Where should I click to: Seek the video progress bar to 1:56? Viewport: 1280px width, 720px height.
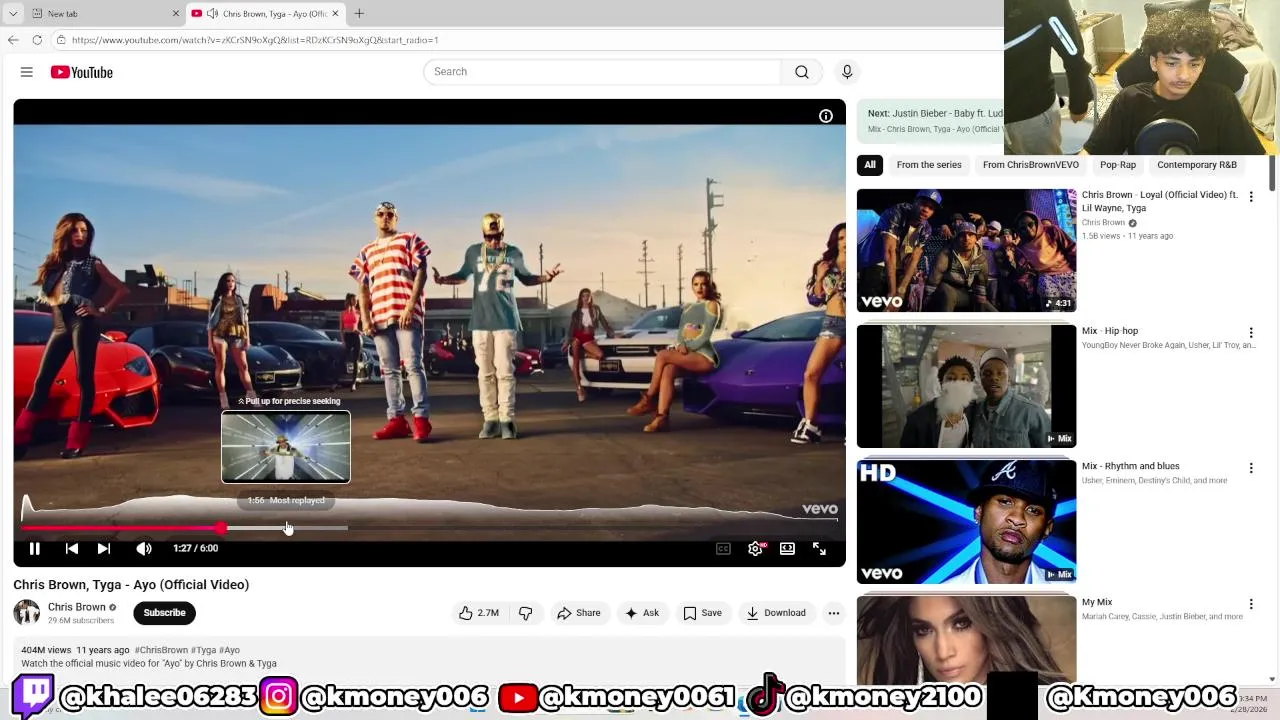point(286,527)
